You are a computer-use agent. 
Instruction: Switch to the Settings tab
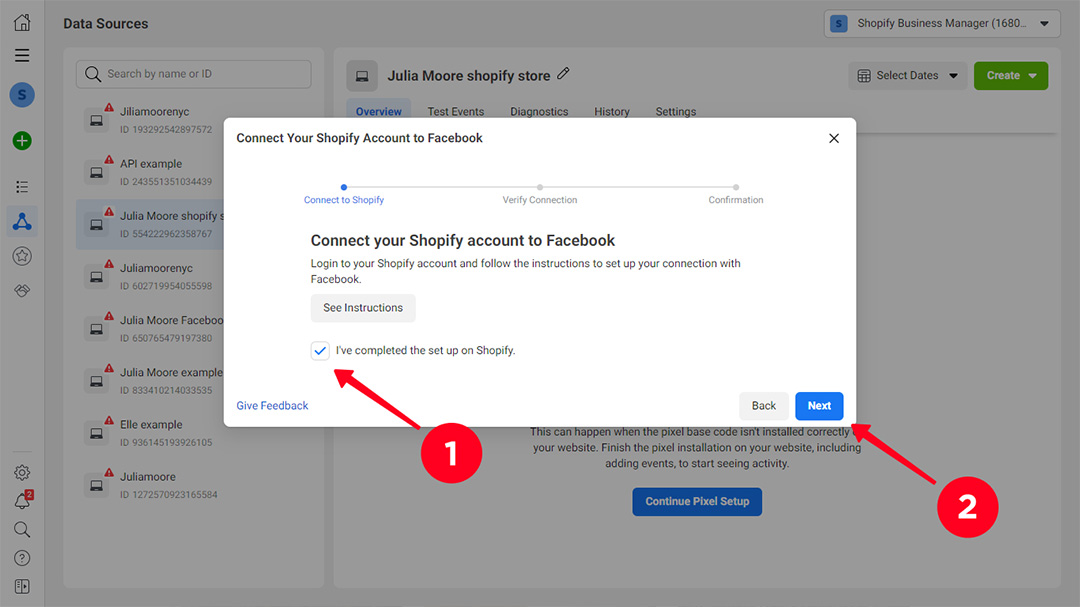tap(676, 112)
